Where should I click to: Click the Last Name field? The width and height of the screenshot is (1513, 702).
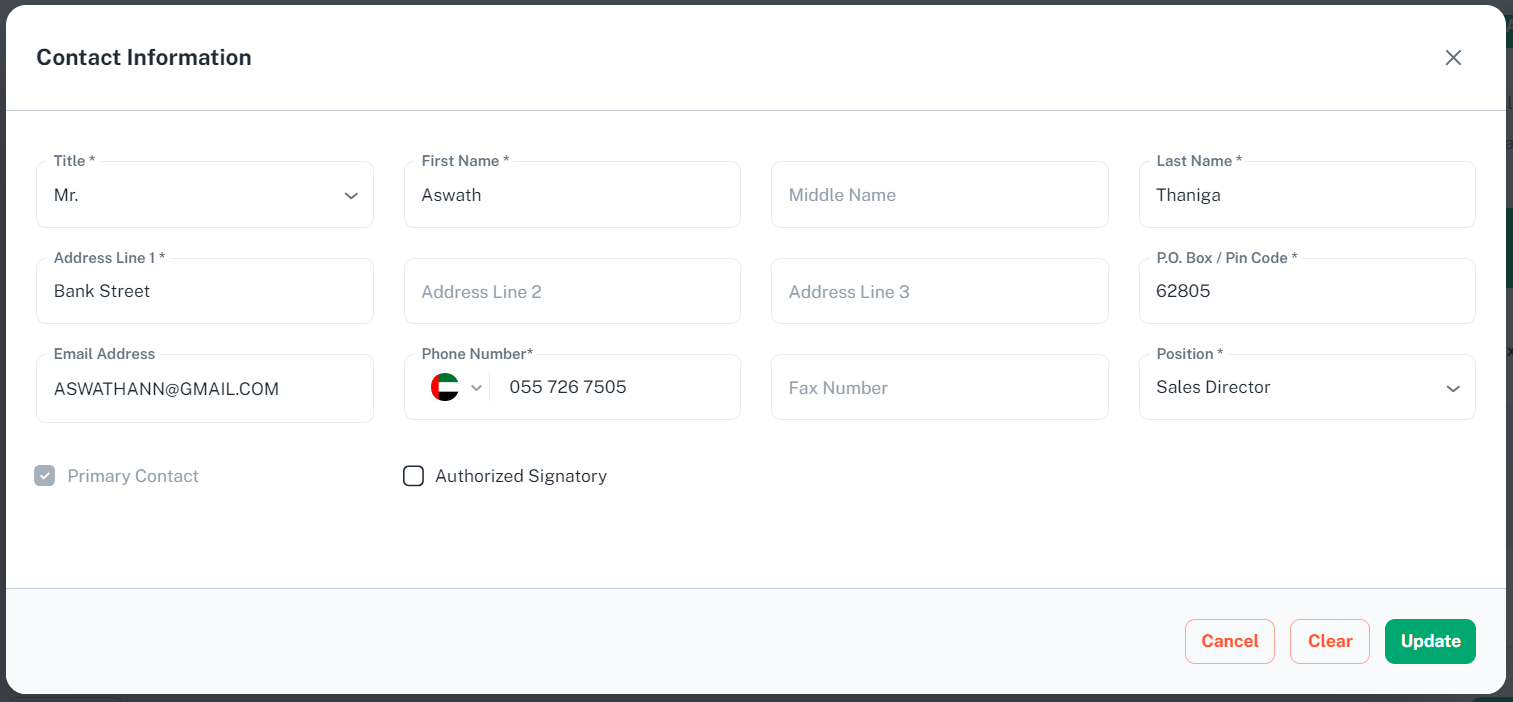tap(1306, 195)
